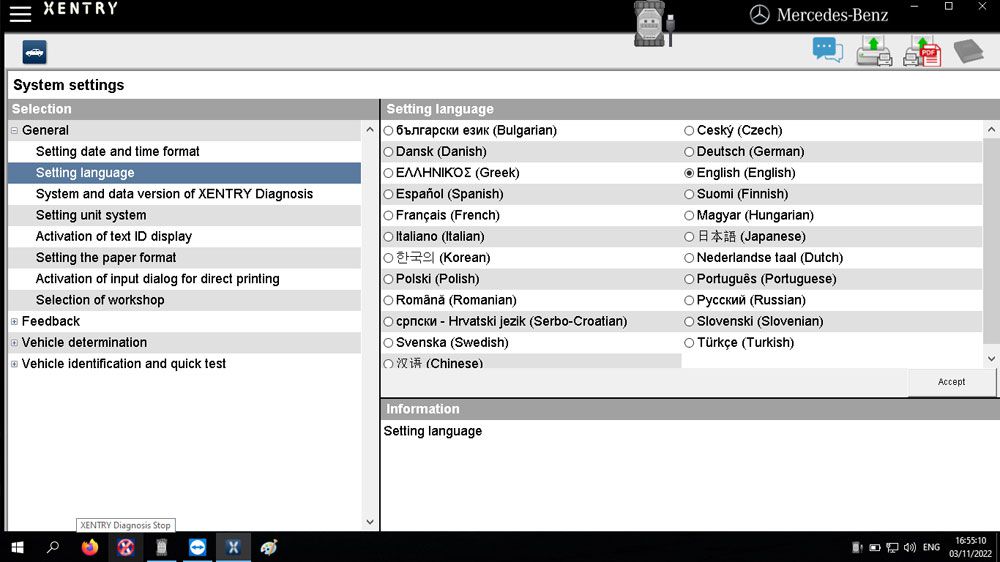This screenshot has width=1000, height=562.
Task: Click the print to PDF icon
Action: point(922,51)
